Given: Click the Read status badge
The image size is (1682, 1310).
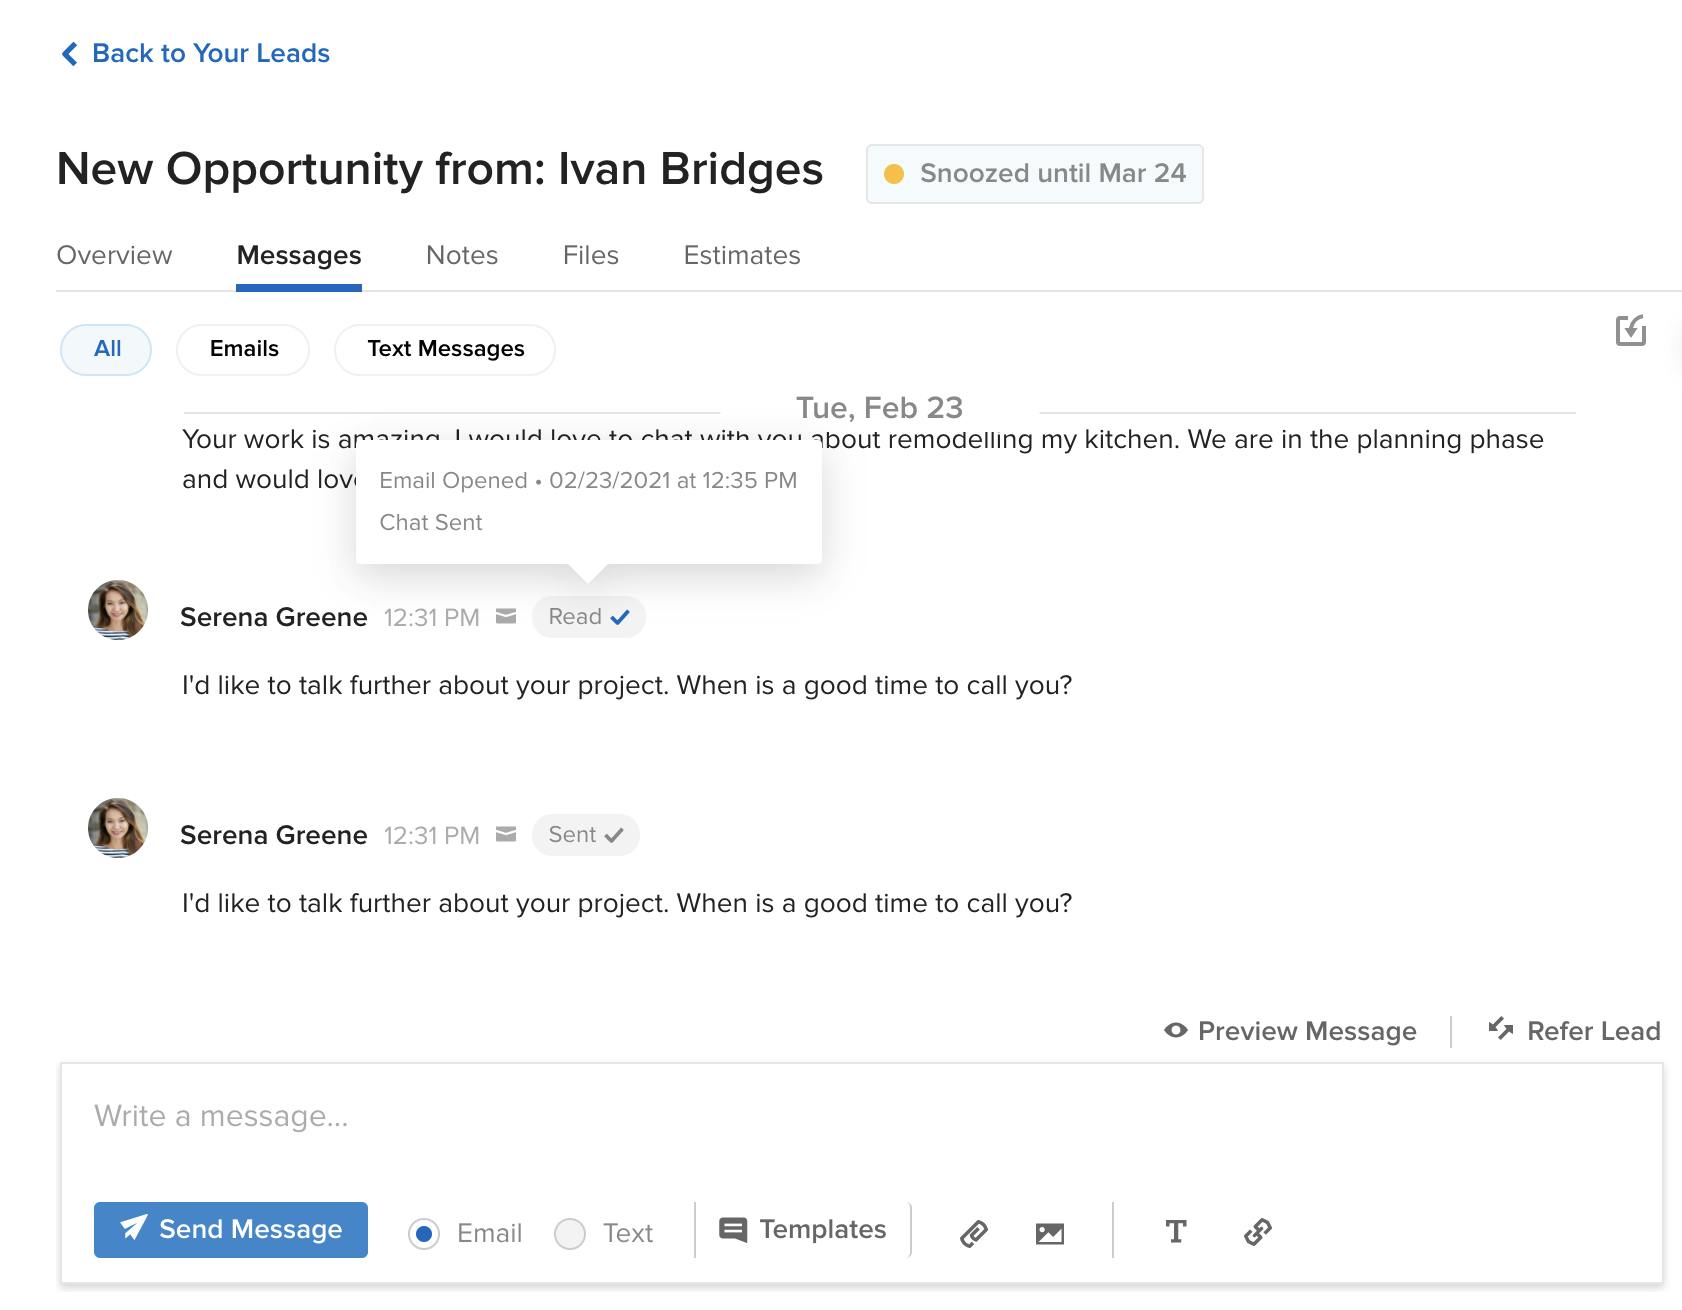Looking at the screenshot, I should pyautogui.click(x=588, y=617).
